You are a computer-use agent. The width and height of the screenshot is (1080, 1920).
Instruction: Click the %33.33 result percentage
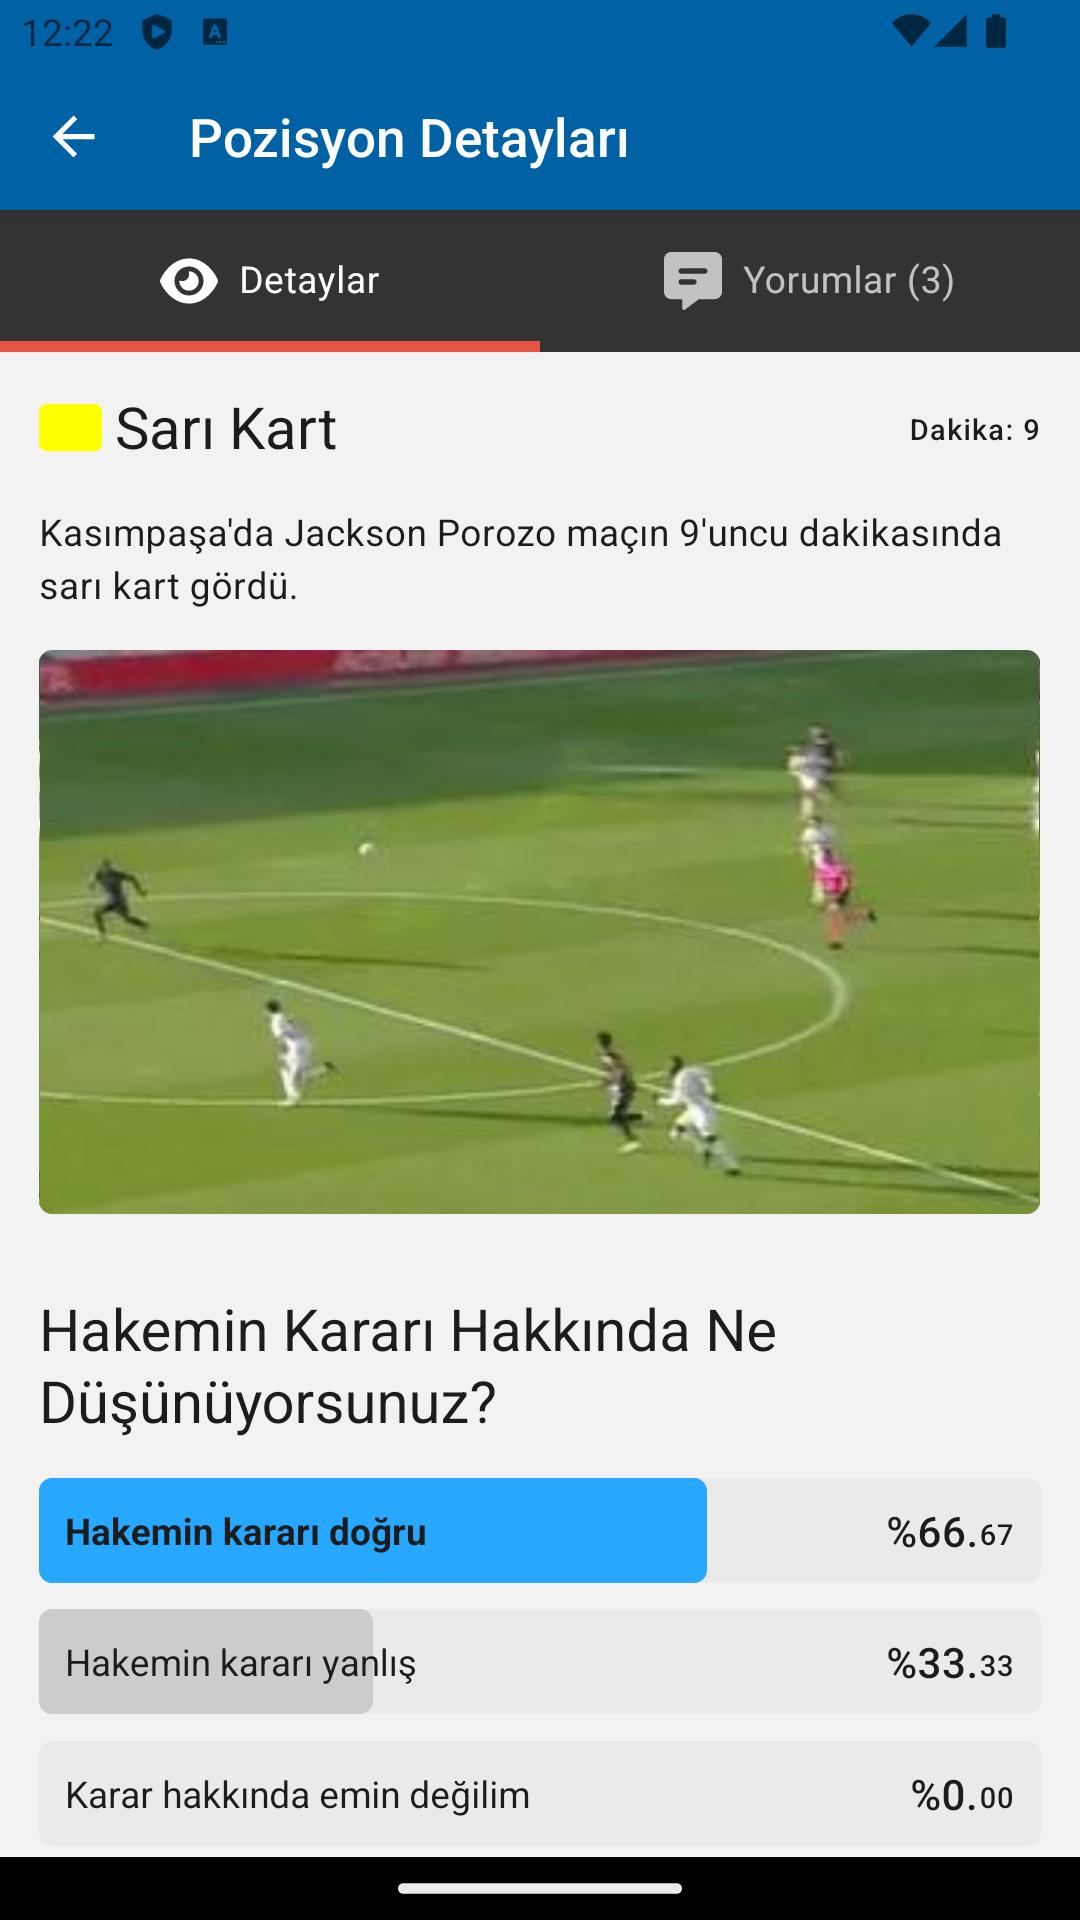(950, 1663)
